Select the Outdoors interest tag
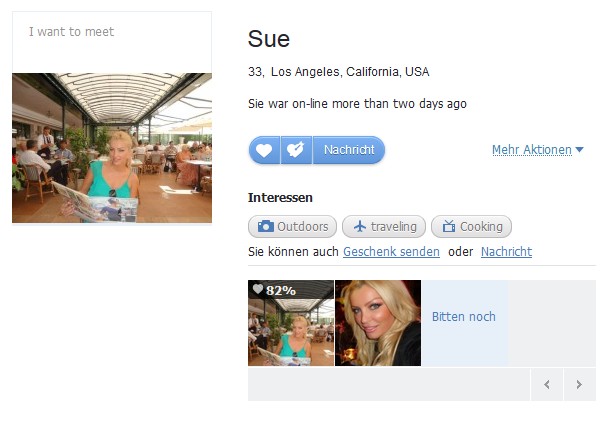The width and height of the screenshot is (611, 422). pos(292,226)
